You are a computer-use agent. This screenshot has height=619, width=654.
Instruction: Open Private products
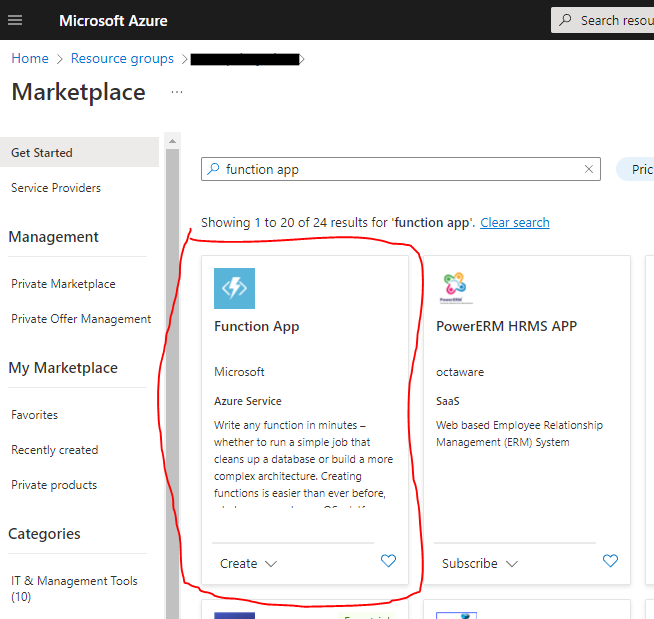54,485
